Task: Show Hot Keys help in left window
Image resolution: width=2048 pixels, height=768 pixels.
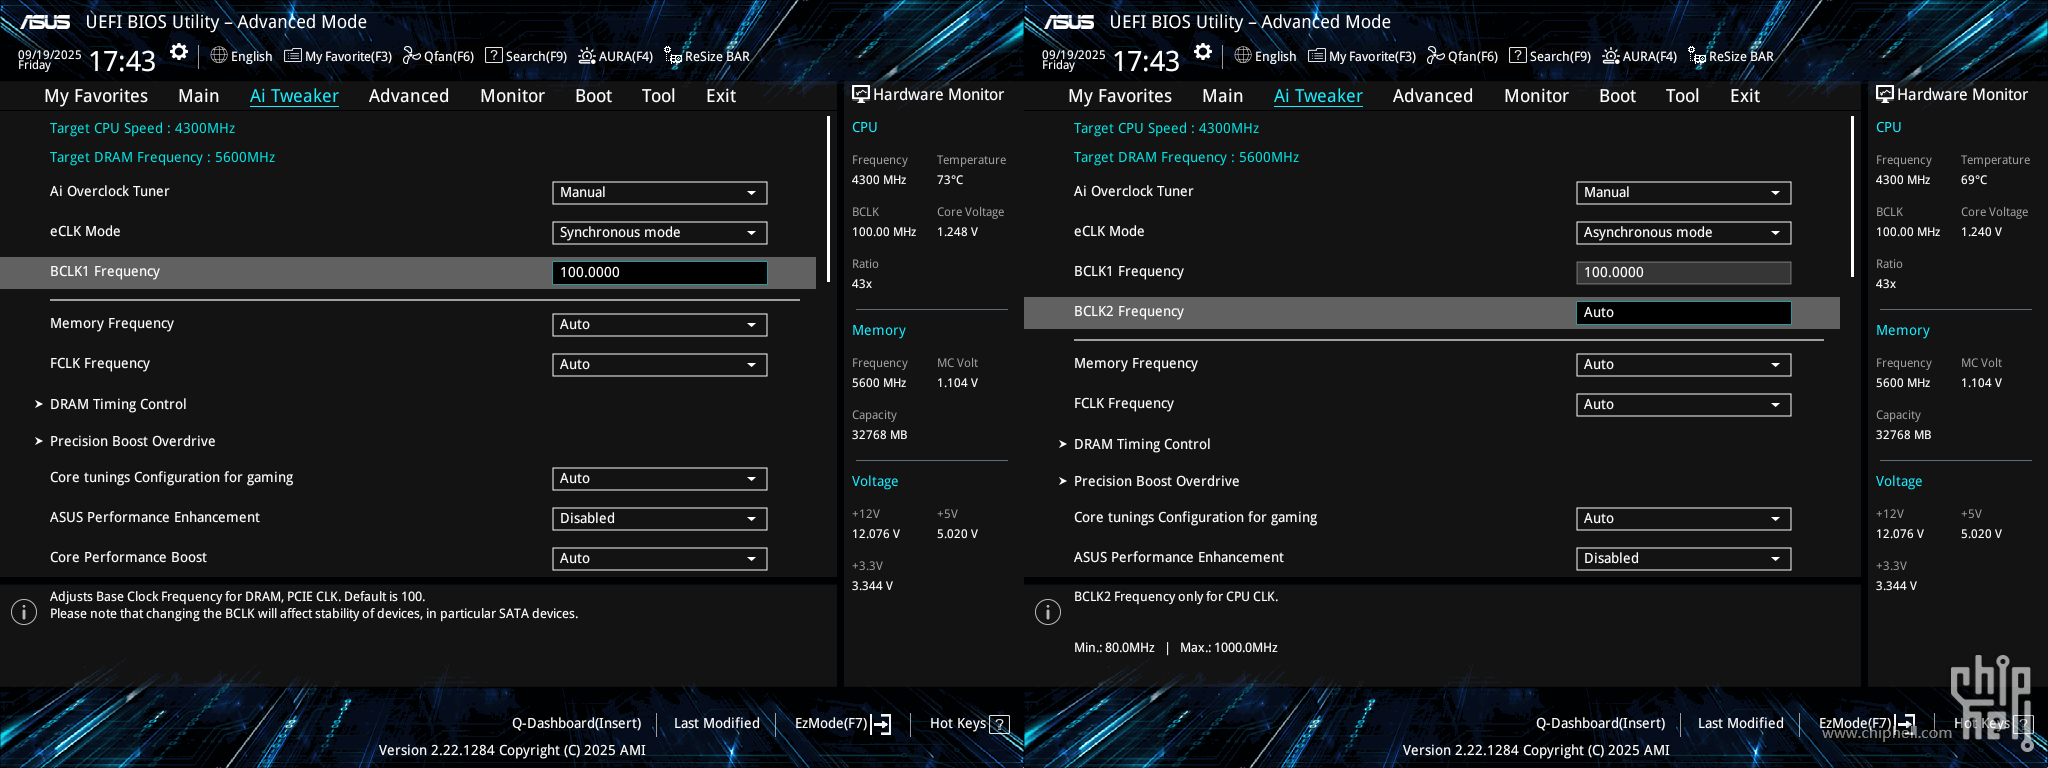Action: pos(969,723)
